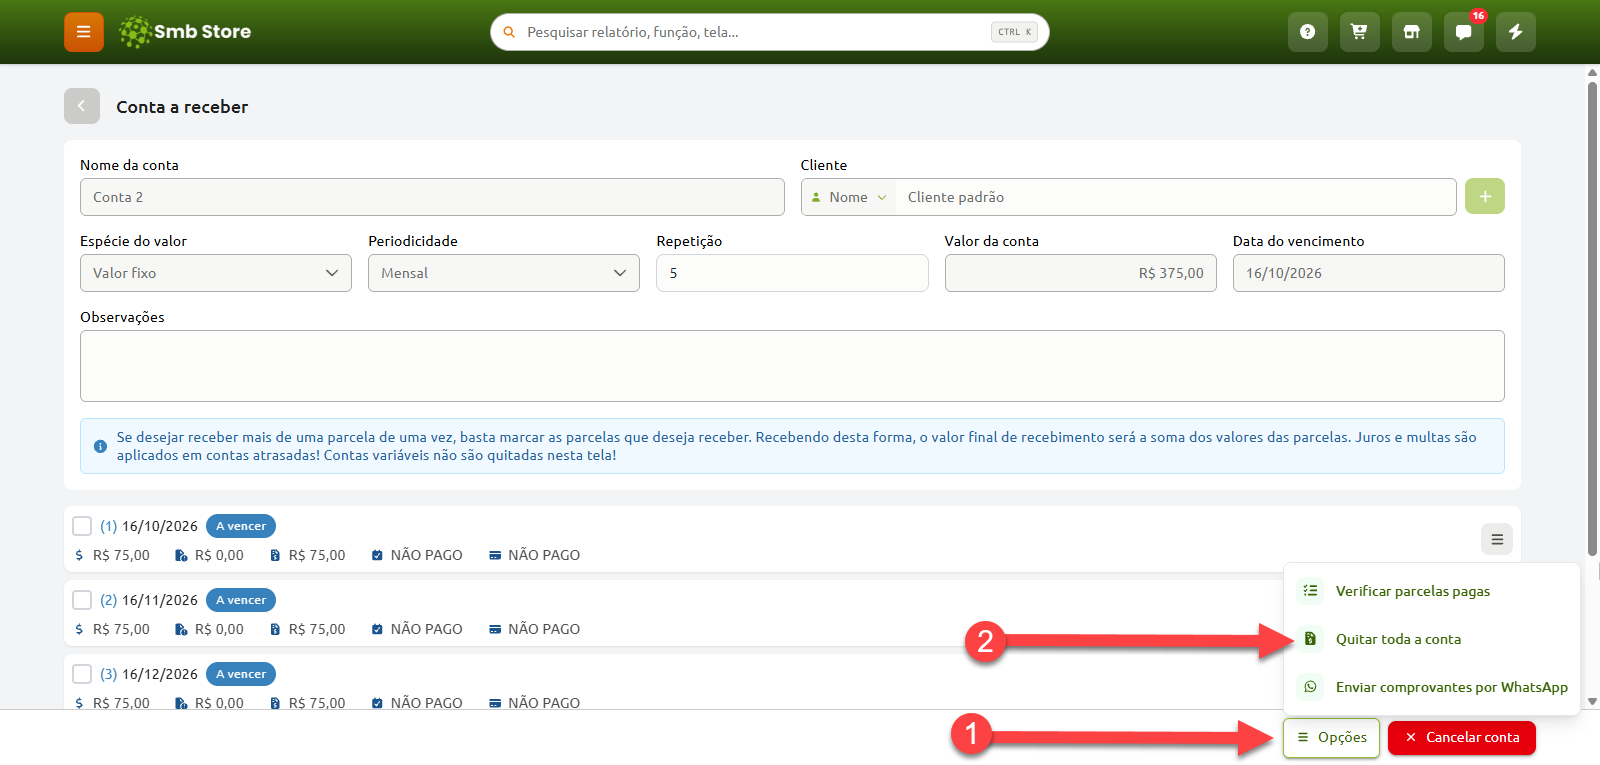Click the green plus add client button
The width and height of the screenshot is (1600, 765).
1485,197
